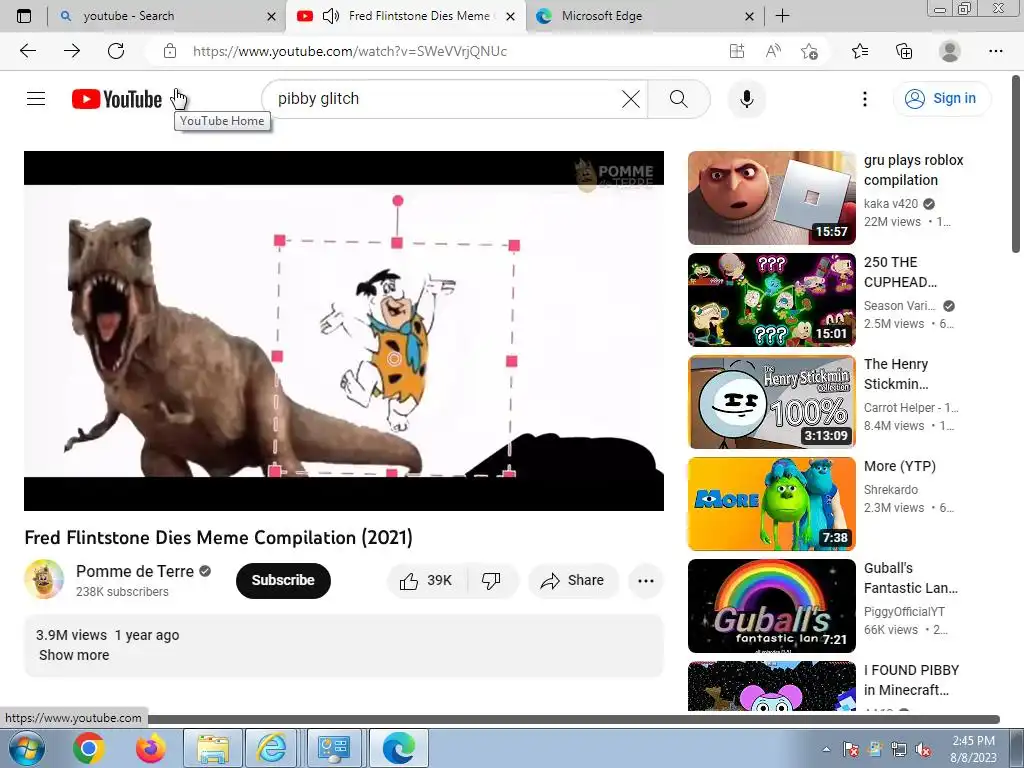1024x768 pixels.
Task: Click the muted volume tray icon
Action: (x=923, y=750)
